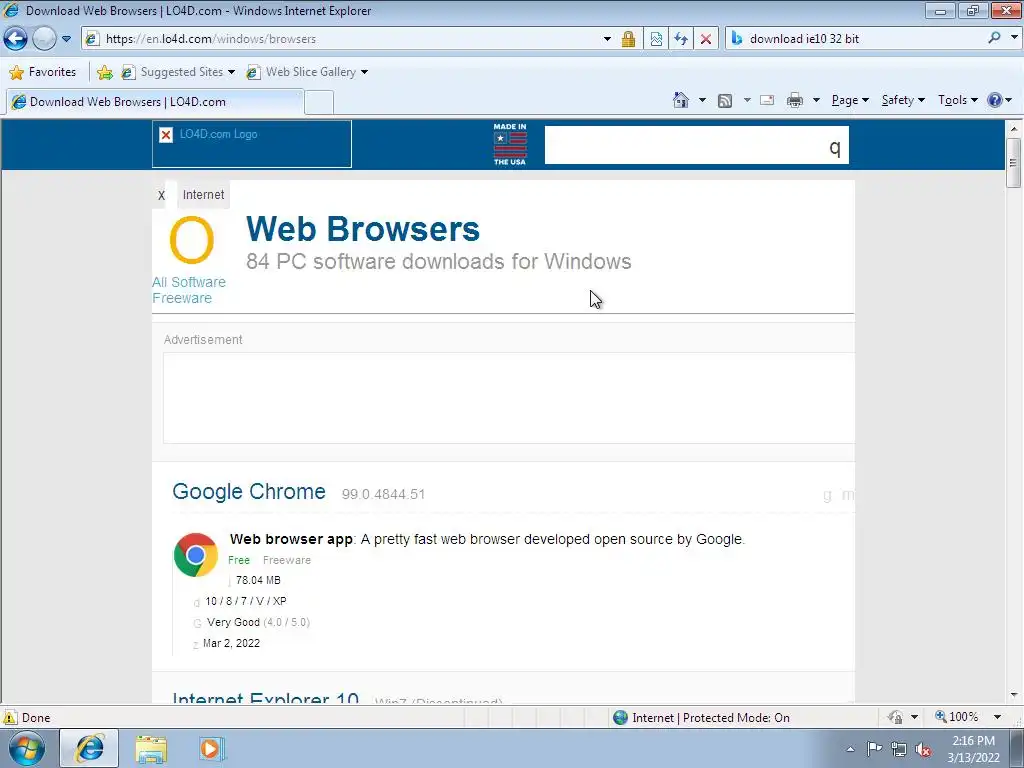
Task: Show hidden tray icons arrow
Action: 850,749
